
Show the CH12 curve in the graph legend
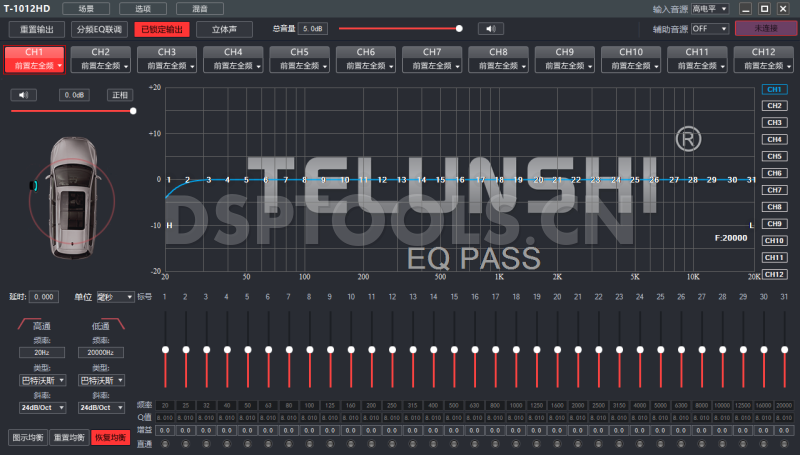(774, 274)
